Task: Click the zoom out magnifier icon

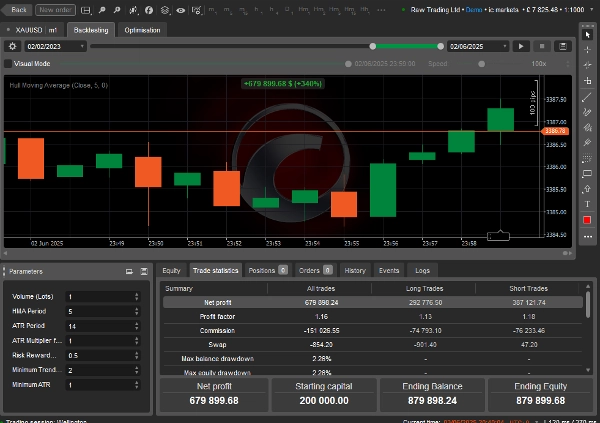Action: coord(117,10)
